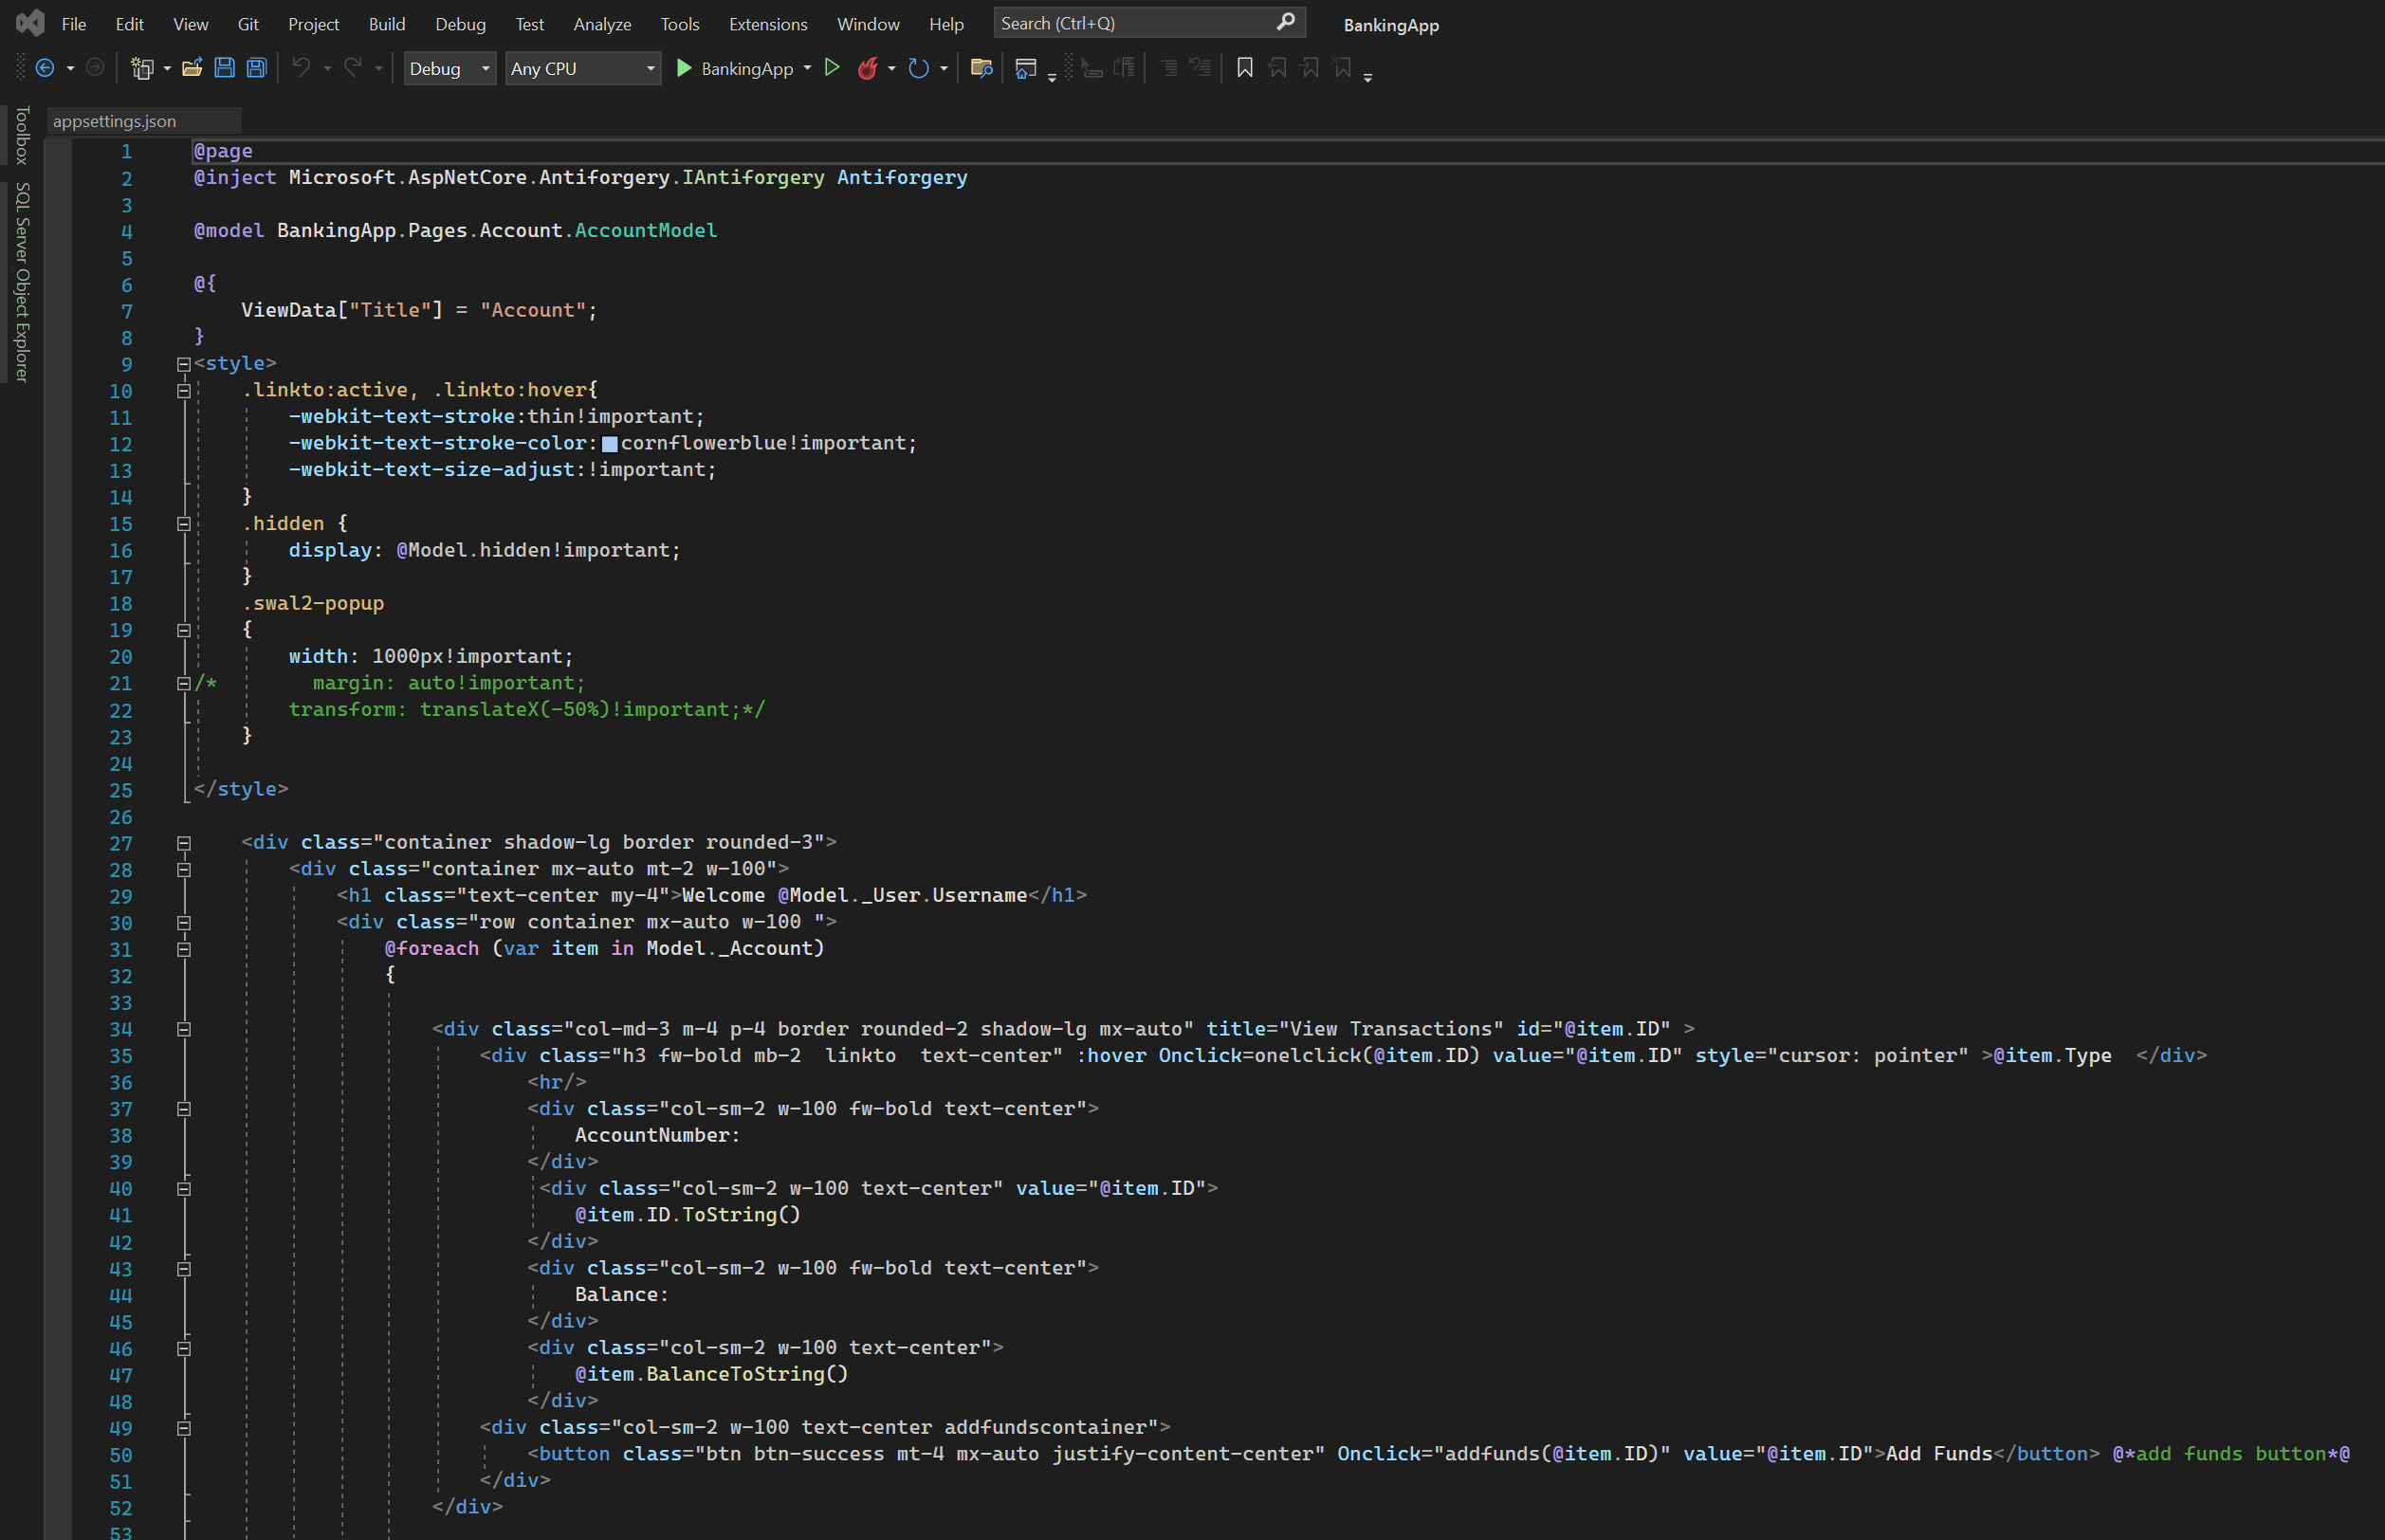Open the Debug menu in the menu bar

(x=461, y=24)
